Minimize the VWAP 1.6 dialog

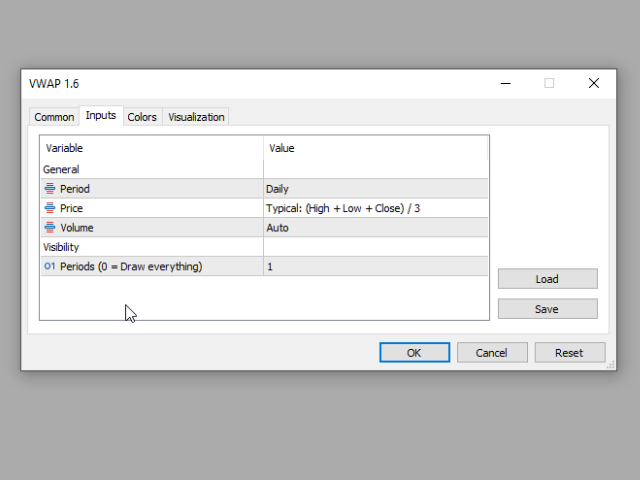(x=506, y=83)
